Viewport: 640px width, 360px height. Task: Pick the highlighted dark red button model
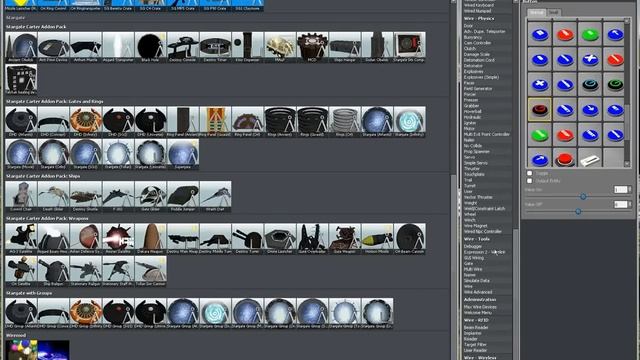(x=540, y=109)
